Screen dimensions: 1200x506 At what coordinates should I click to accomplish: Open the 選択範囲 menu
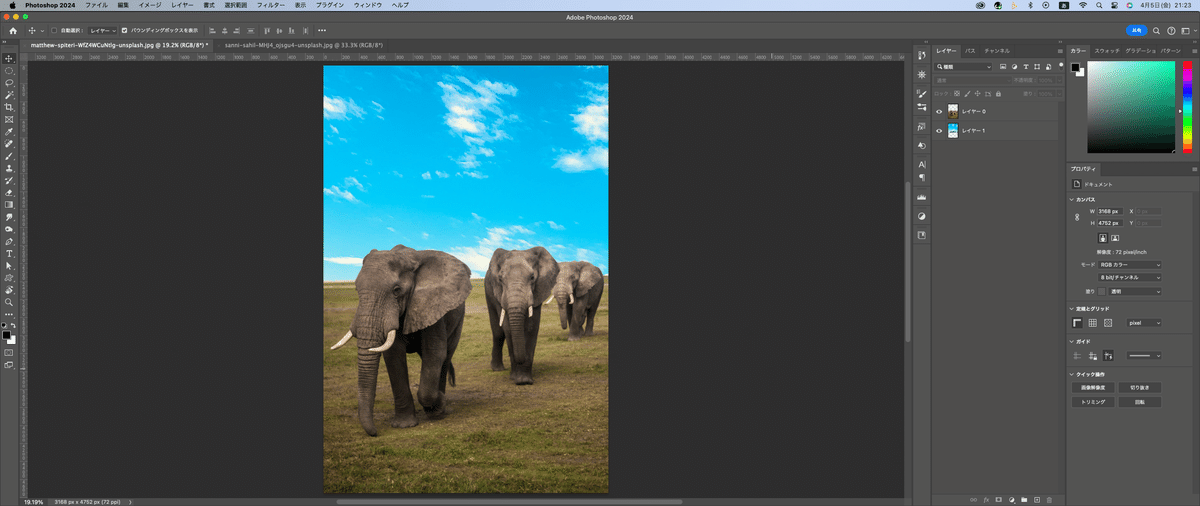pyautogui.click(x=236, y=5)
